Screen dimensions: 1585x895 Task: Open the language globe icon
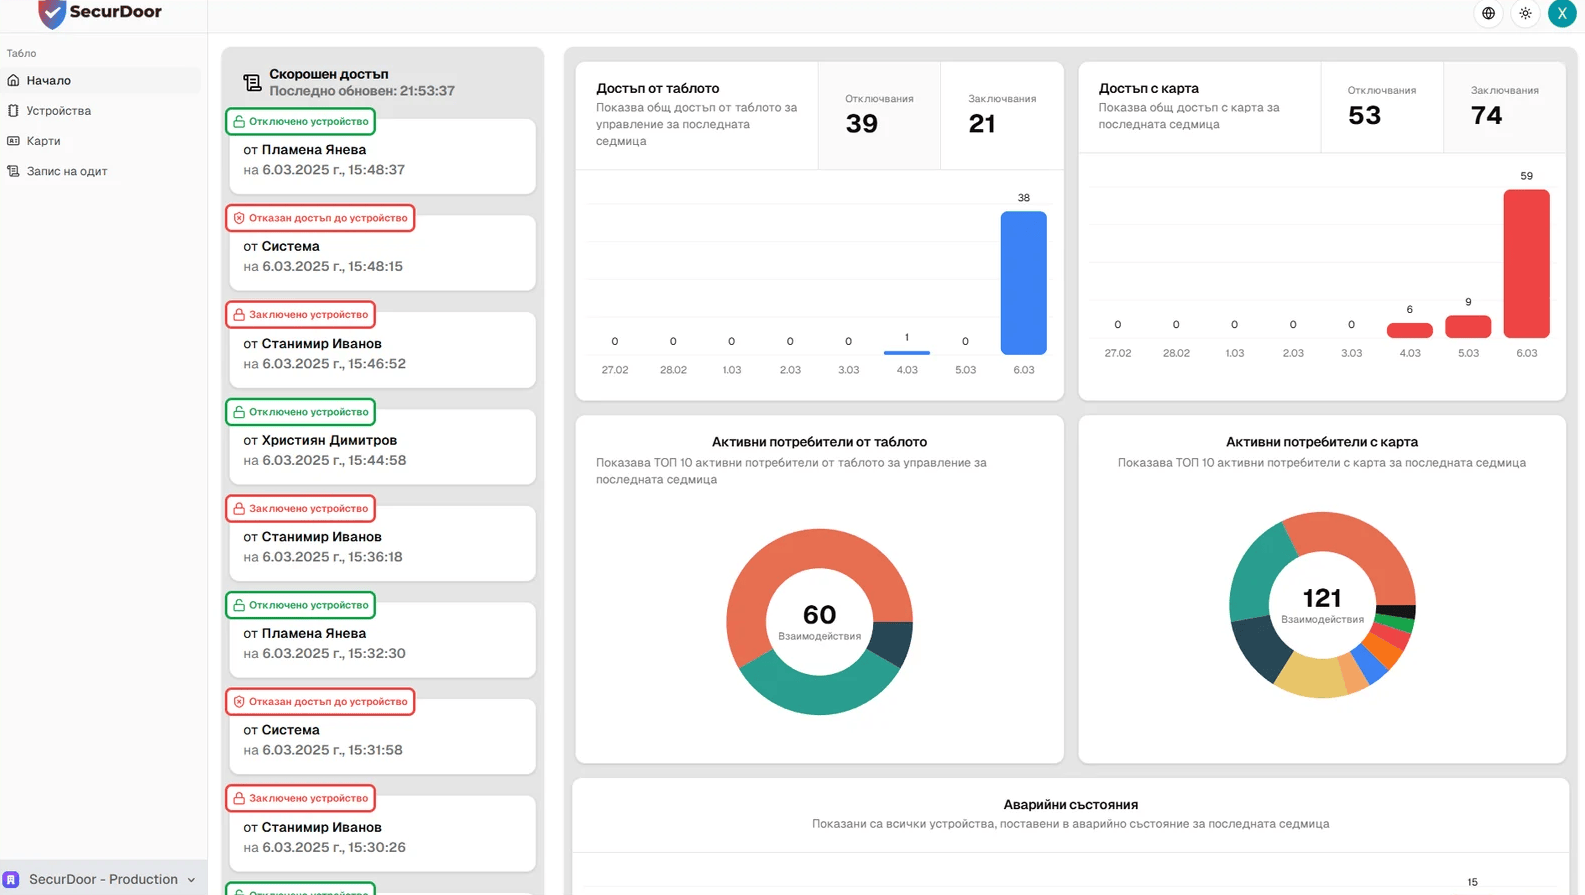pos(1489,13)
